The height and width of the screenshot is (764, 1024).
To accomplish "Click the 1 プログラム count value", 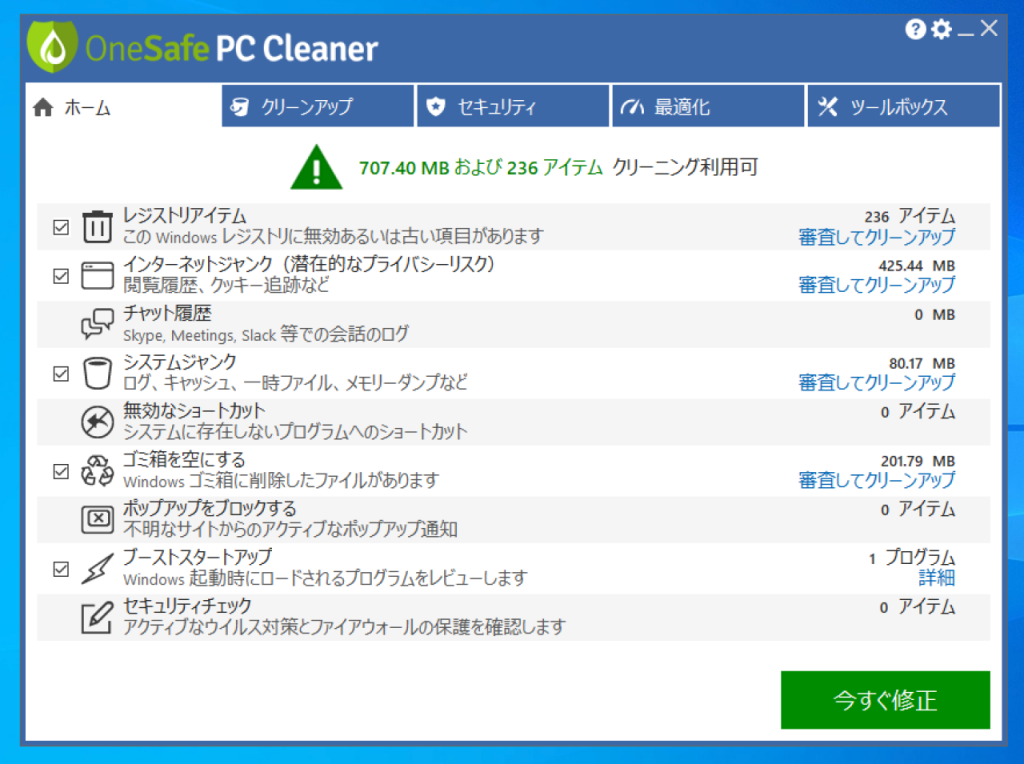I will (912, 558).
